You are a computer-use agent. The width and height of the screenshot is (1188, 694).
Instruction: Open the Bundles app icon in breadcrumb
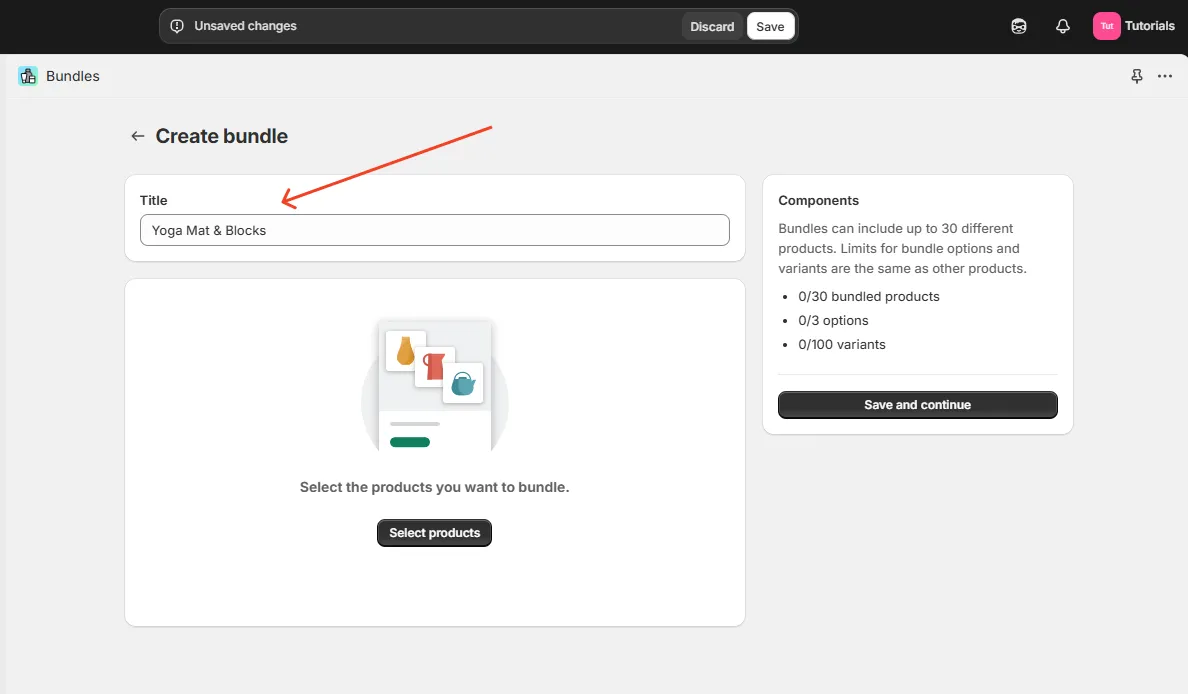(27, 76)
